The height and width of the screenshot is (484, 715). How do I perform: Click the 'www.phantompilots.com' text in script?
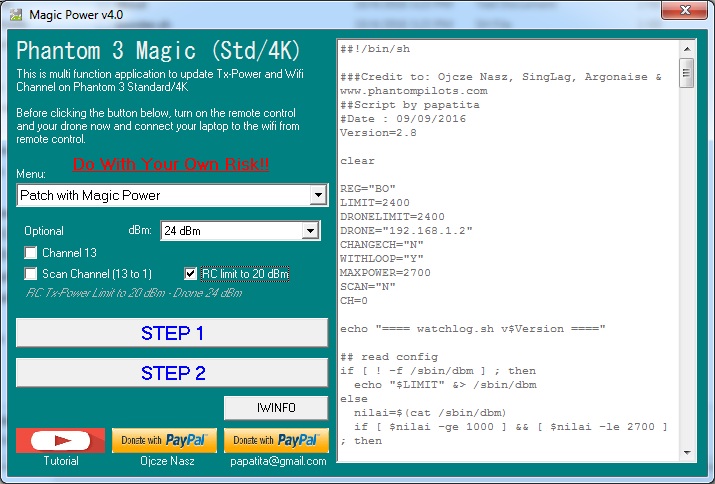click(414, 91)
